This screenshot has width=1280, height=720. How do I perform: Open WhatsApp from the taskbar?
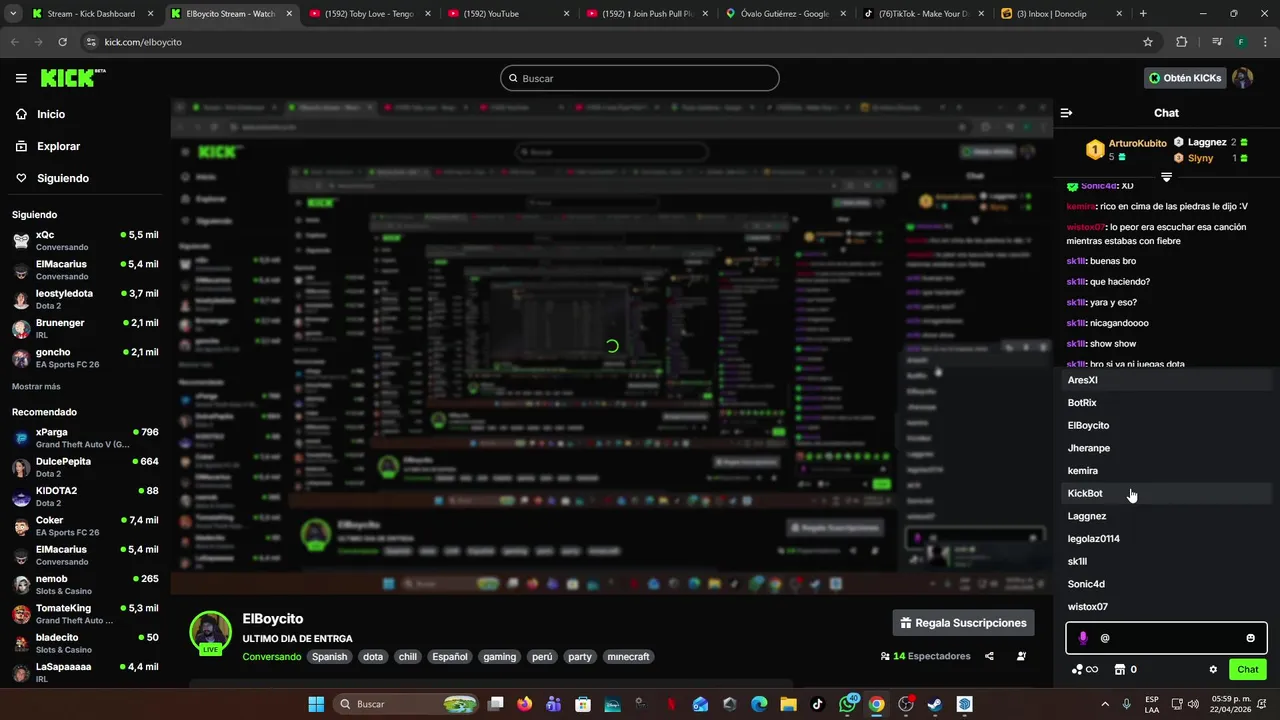(848, 704)
